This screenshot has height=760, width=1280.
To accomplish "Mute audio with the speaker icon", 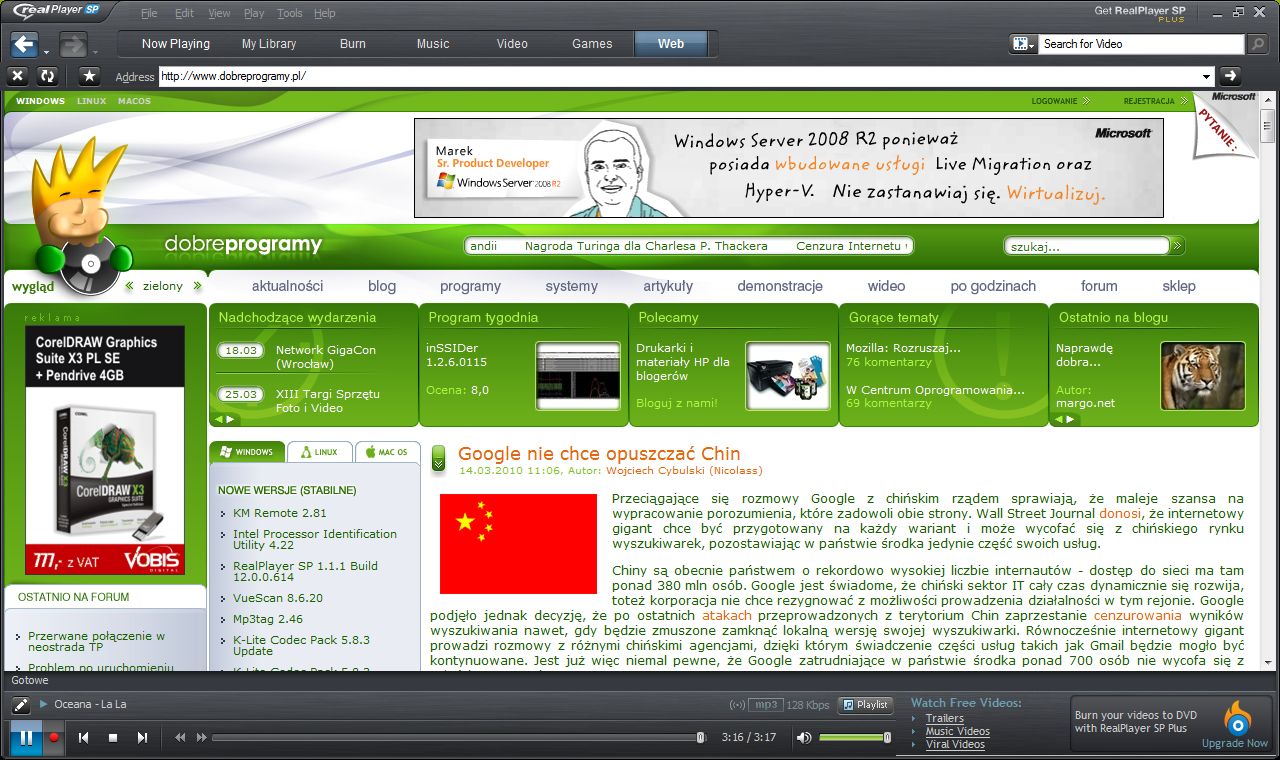I will (x=803, y=738).
